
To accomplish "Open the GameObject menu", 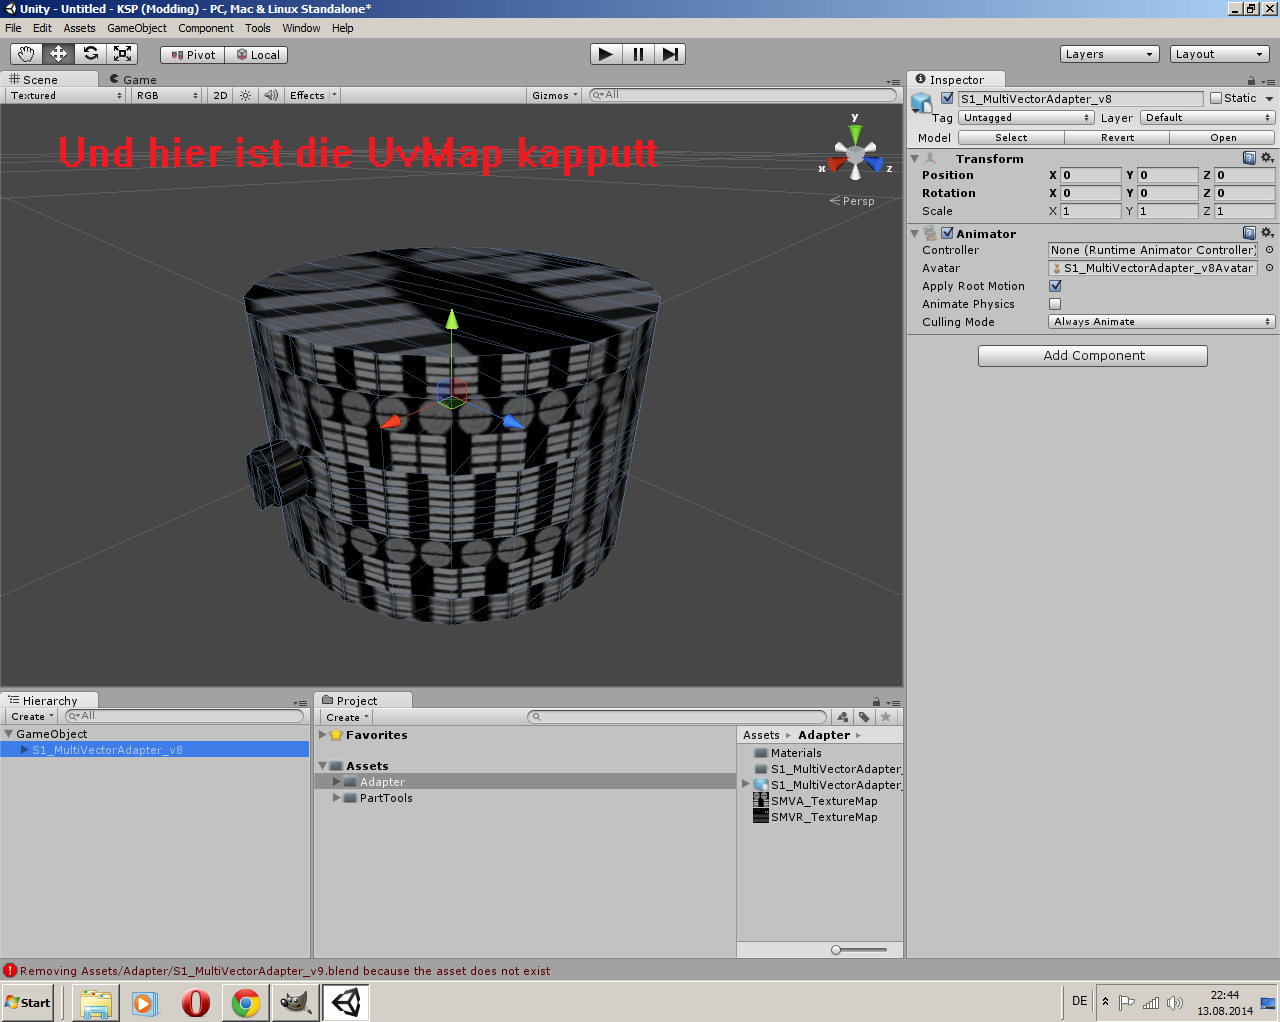I will [x=136, y=28].
